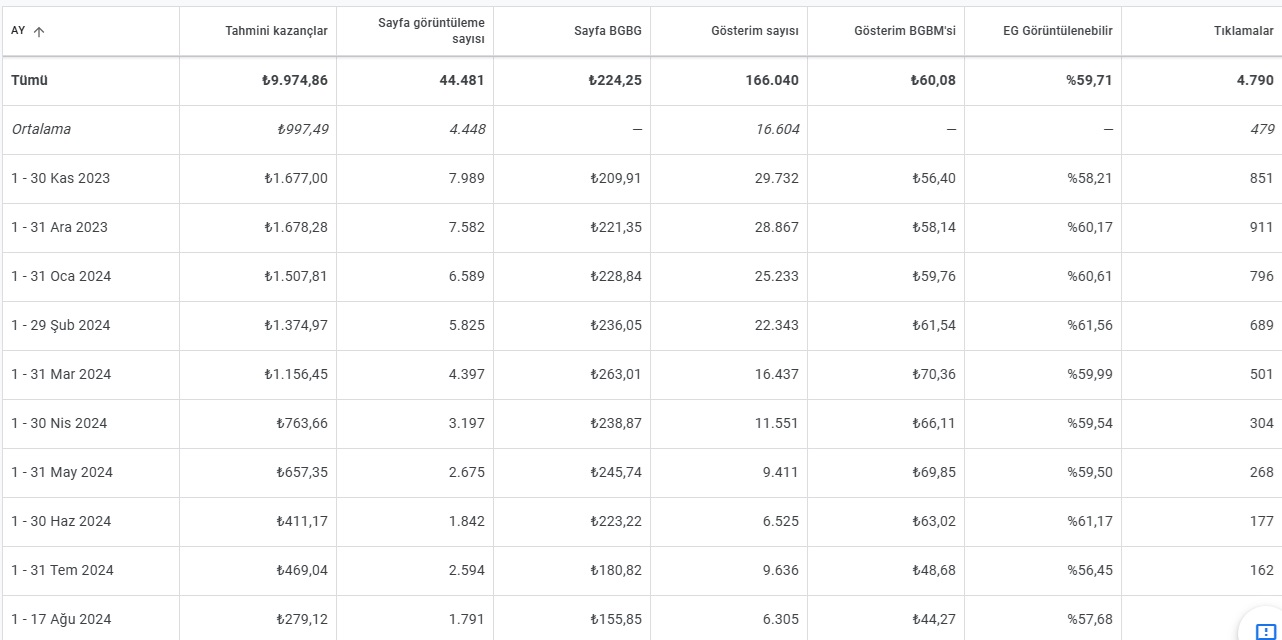Sort by Gösterim sayısı column header
The width and height of the screenshot is (1282, 640).
click(754, 31)
